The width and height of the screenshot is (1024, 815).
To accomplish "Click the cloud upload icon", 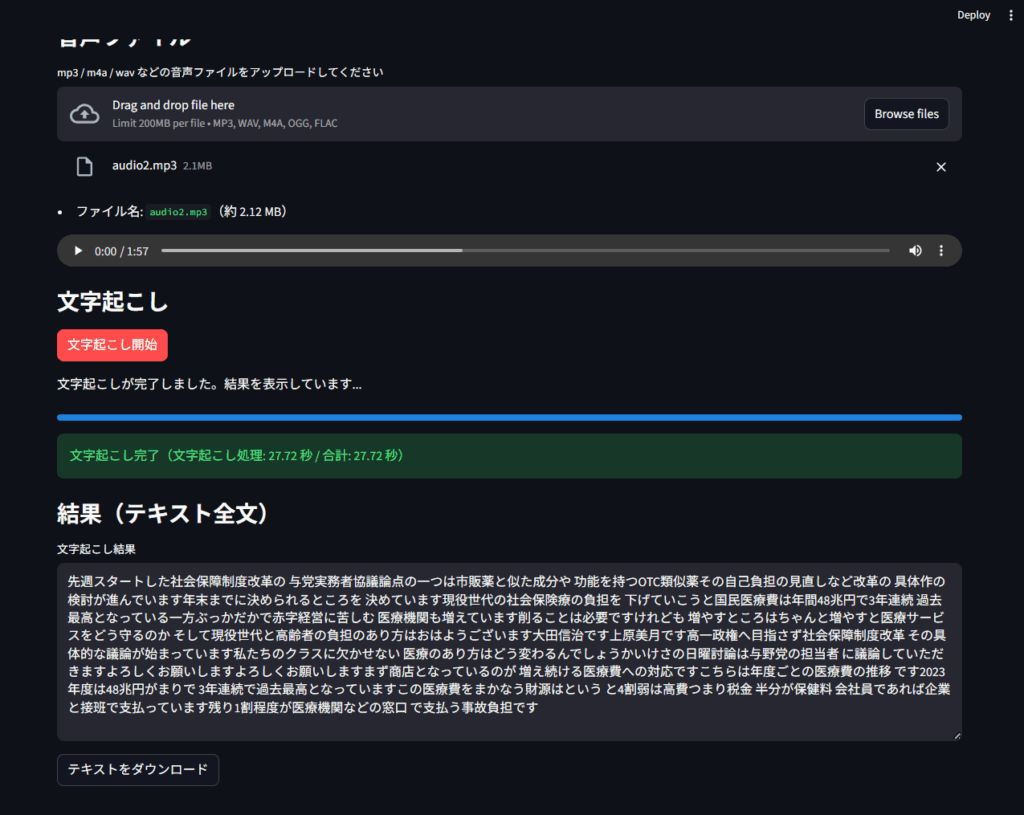I will 84,114.
